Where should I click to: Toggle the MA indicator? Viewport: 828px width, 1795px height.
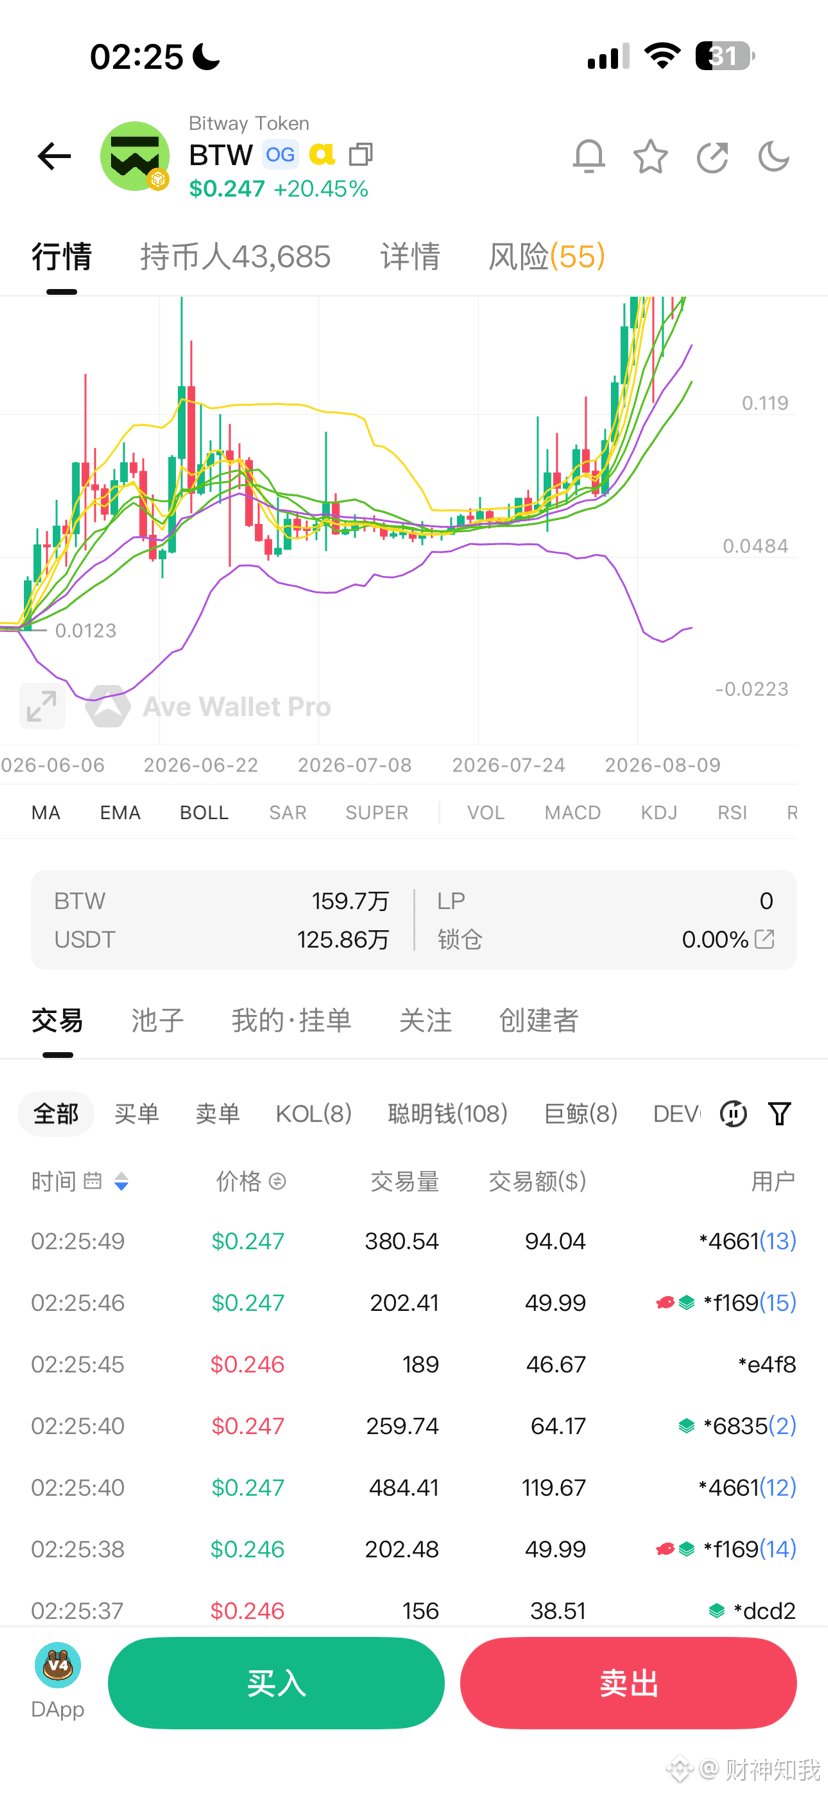tap(46, 812)
